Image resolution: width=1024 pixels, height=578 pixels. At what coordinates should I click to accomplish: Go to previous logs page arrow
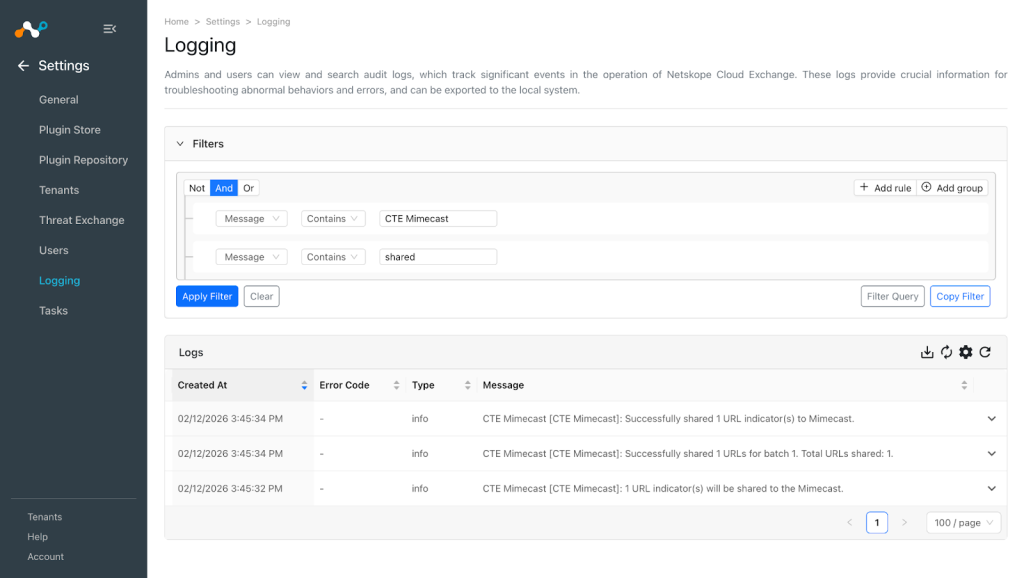click(850, 522)
